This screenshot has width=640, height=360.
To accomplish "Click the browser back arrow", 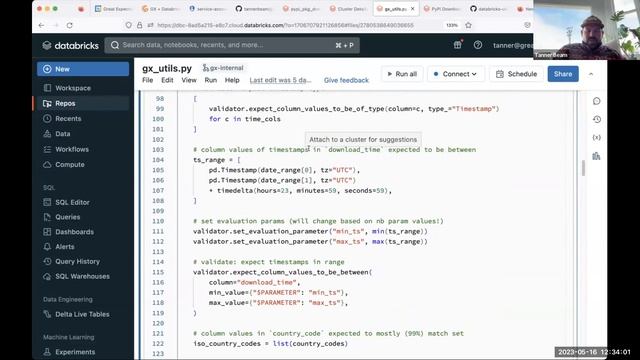I will (x=41, y=25).
